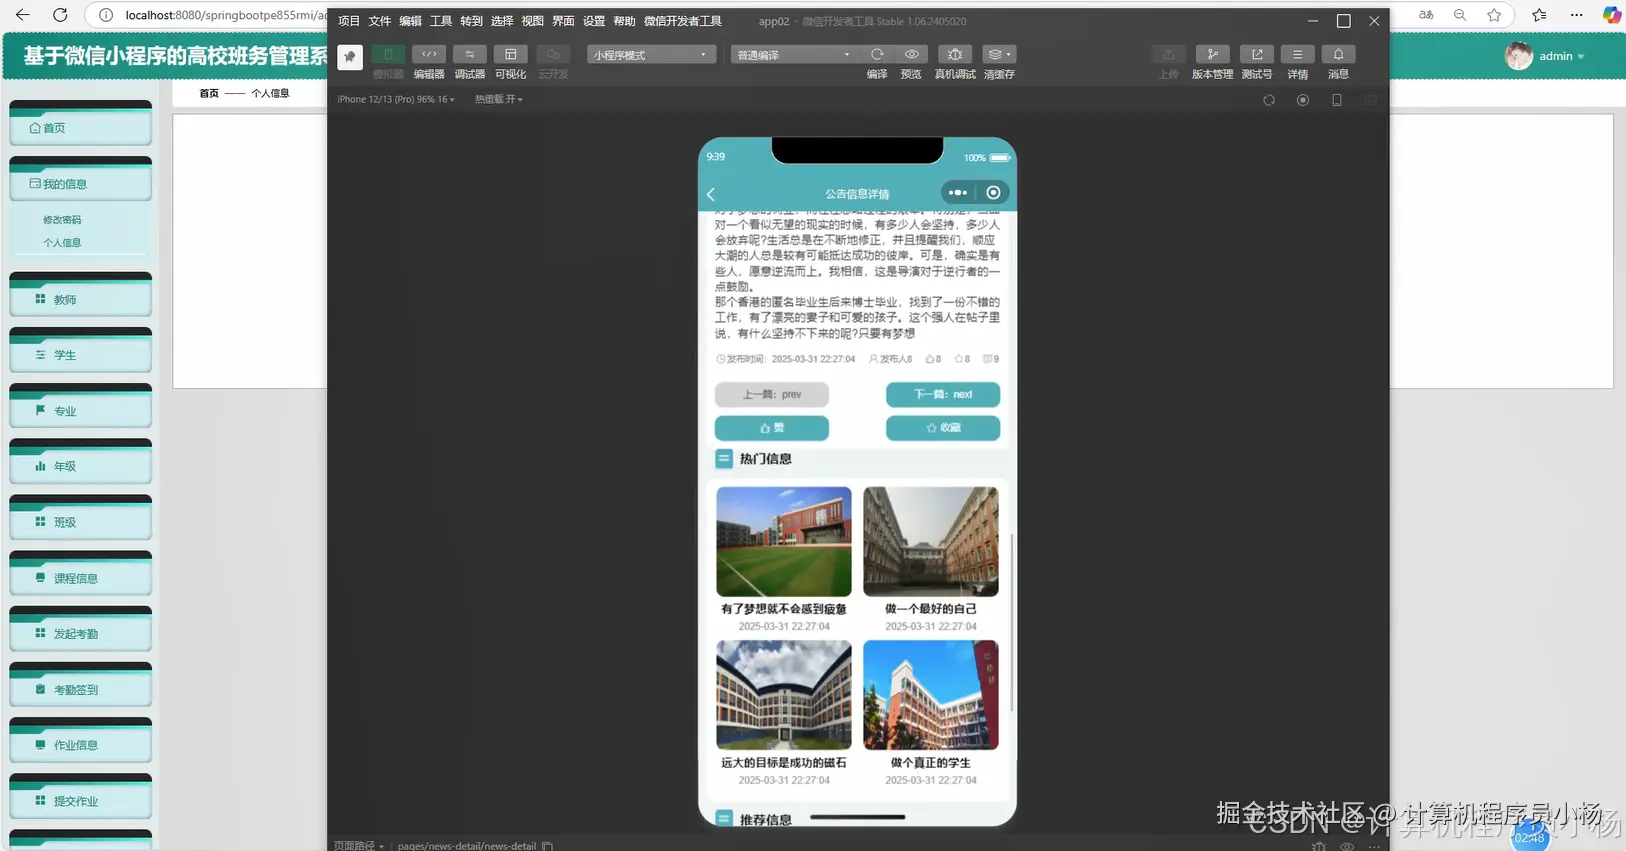The height and width of the screenshot is (851, 1626).
Task: Open the 普通编译 compile mode dropdown
Action: 795,55
